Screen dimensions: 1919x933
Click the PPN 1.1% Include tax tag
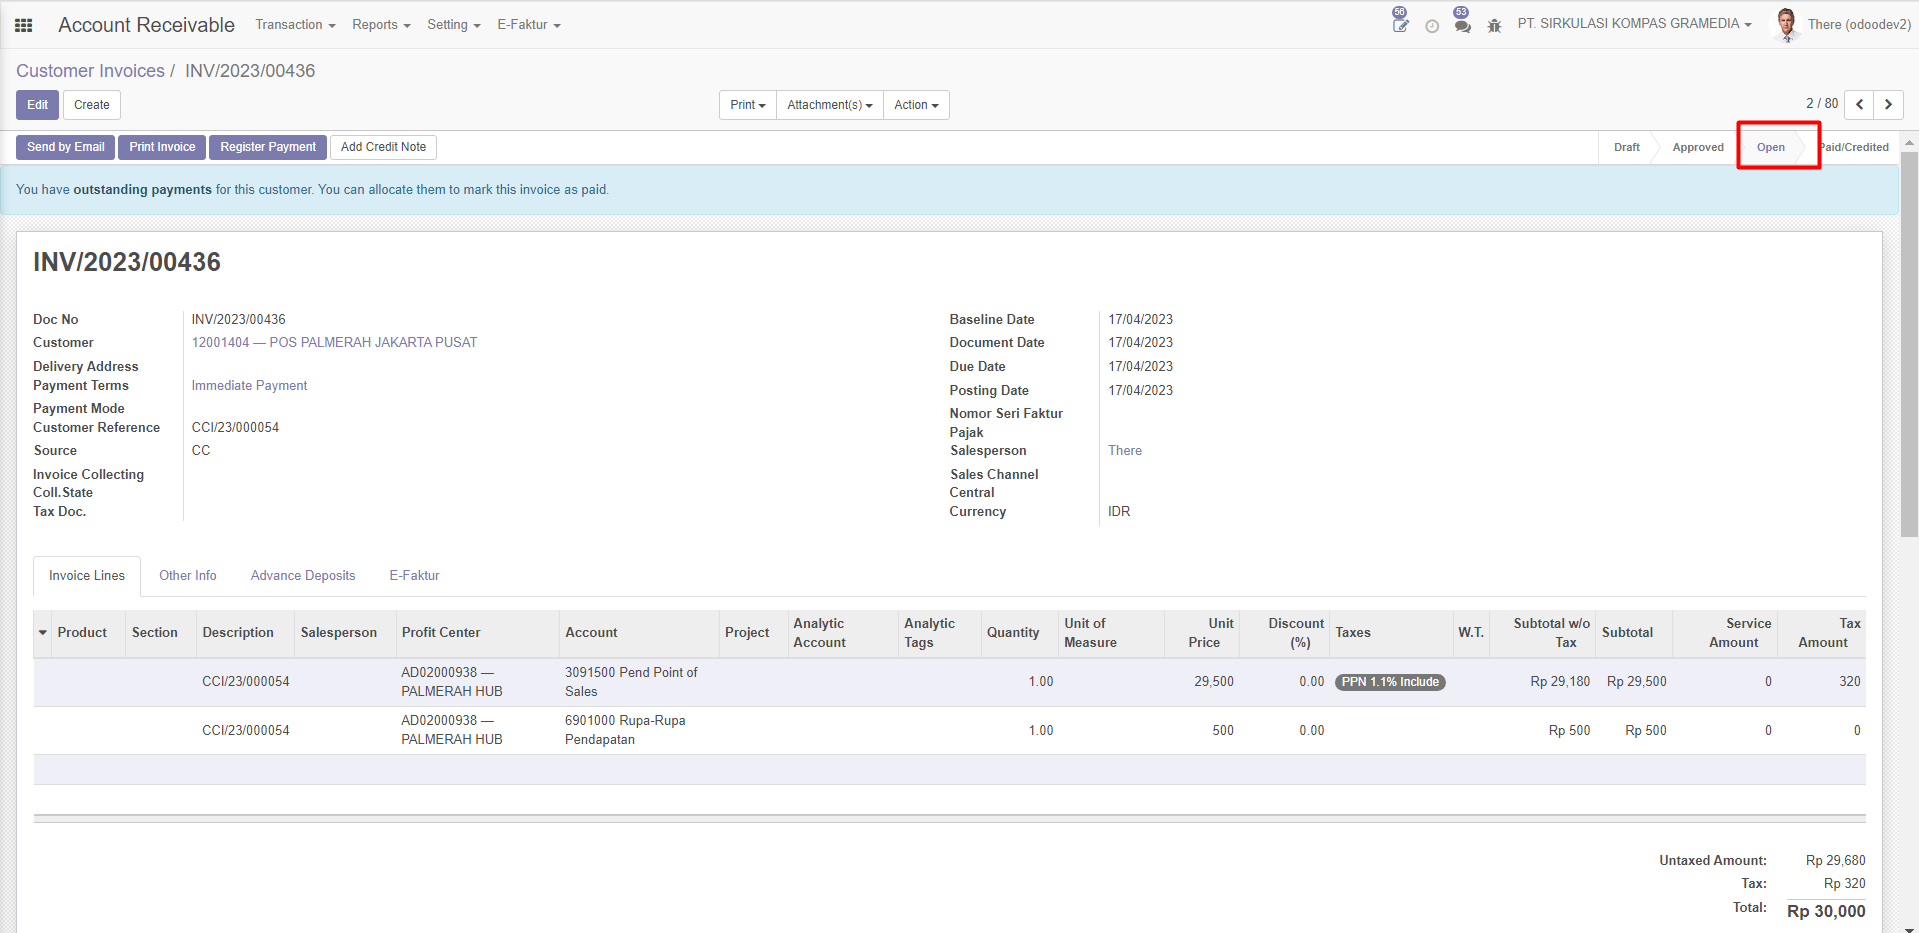(1390, 682)
